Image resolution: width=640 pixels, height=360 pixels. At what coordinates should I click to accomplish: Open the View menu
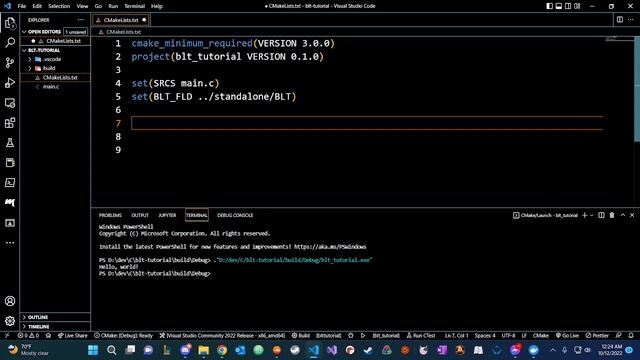tap(82, 6)
